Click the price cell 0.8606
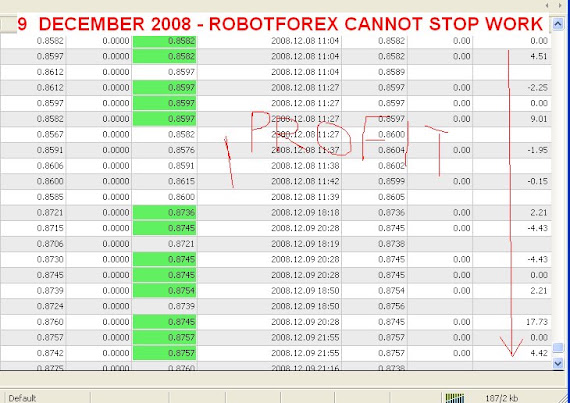 click(x=50, y=166)
